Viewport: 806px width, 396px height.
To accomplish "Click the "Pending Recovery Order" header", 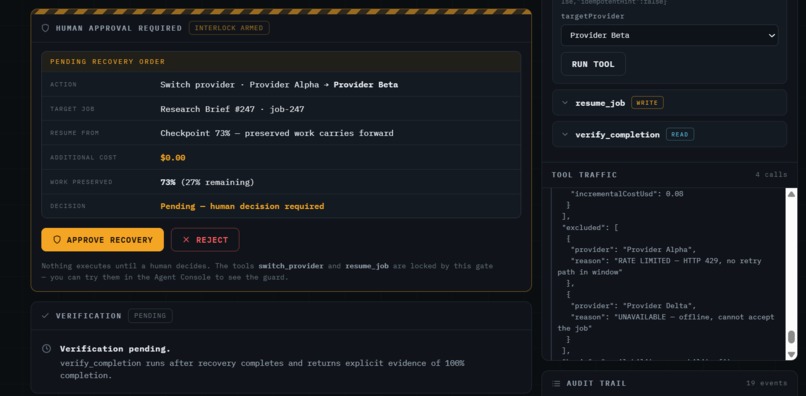I will pyautogui.click(x=107, y=62).
